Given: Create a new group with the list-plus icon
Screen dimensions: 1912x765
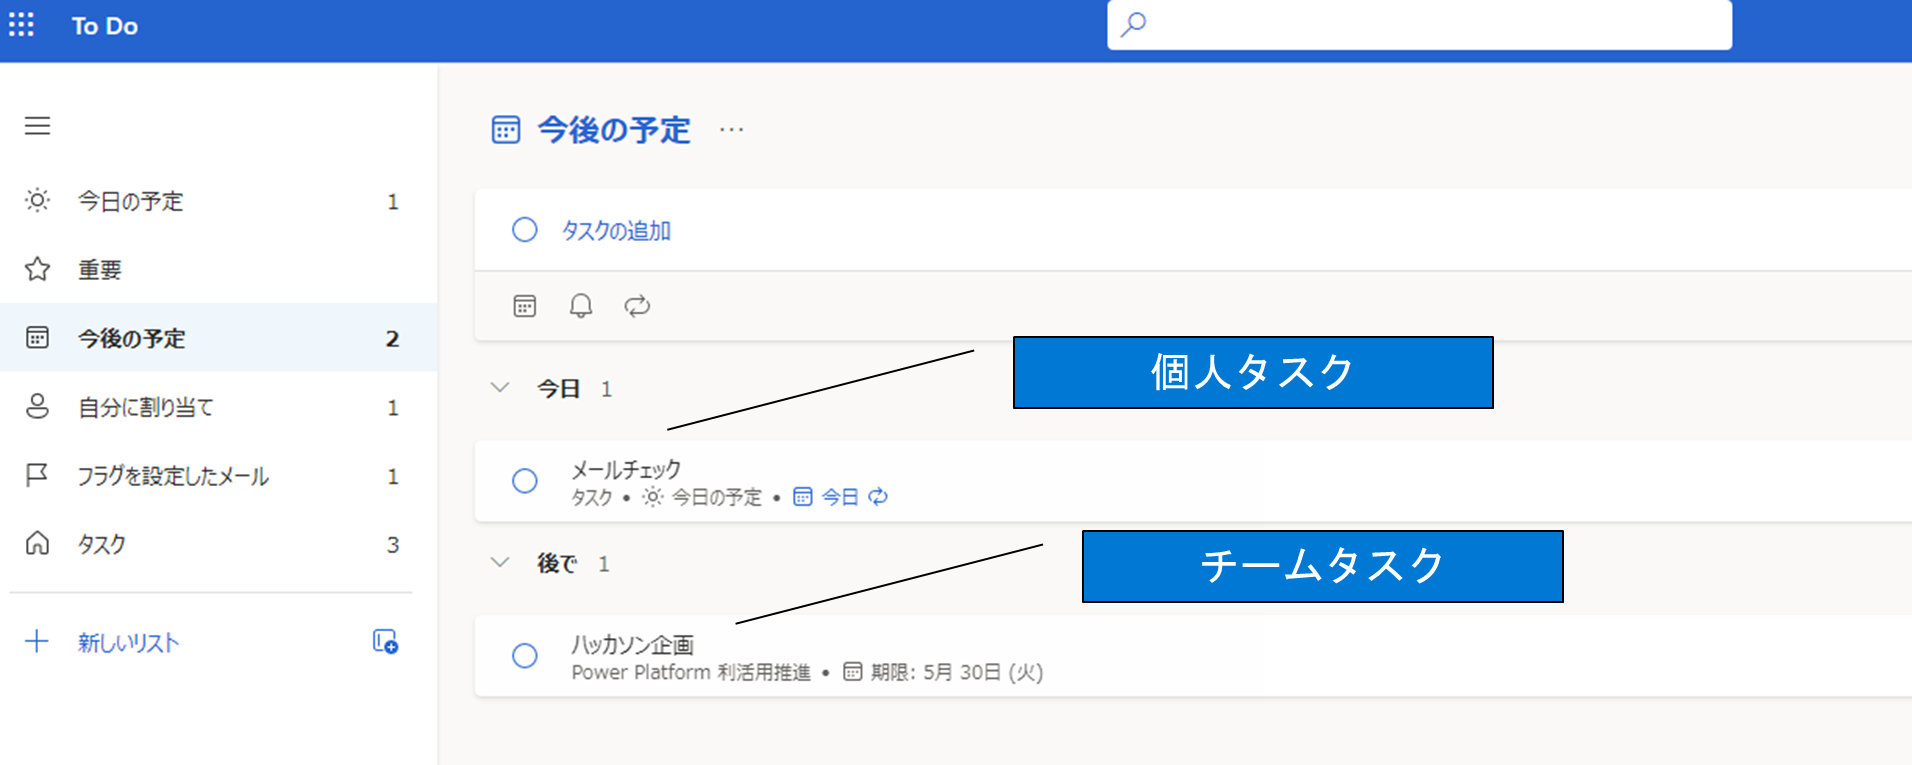Looking at the screenshot, I should click(385, 641).
